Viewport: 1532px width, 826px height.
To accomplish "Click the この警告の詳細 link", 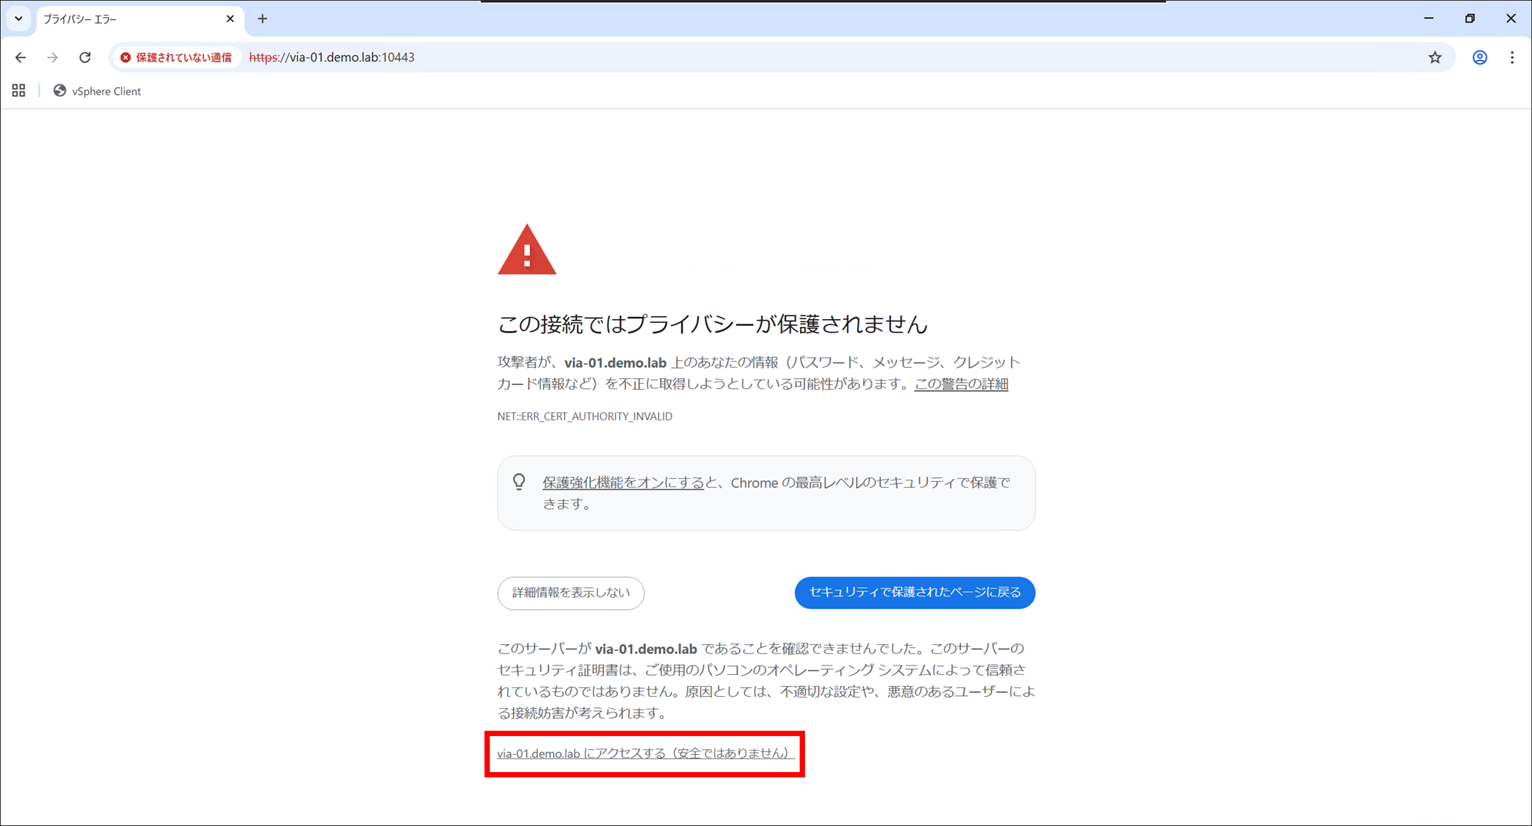I will [x=960, y=383].
